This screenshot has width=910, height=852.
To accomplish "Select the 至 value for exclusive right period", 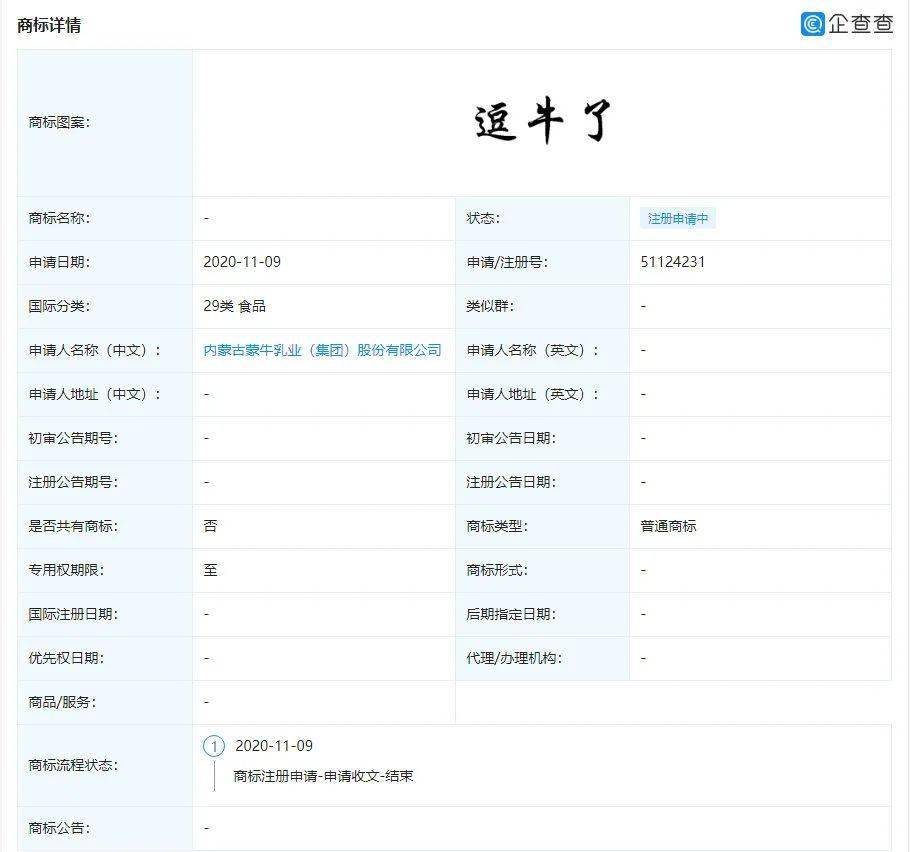I will tap(210, 571).
